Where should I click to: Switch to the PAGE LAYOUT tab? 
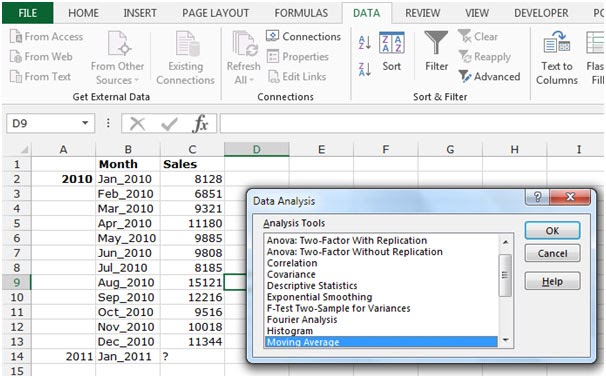coord(216,13)
